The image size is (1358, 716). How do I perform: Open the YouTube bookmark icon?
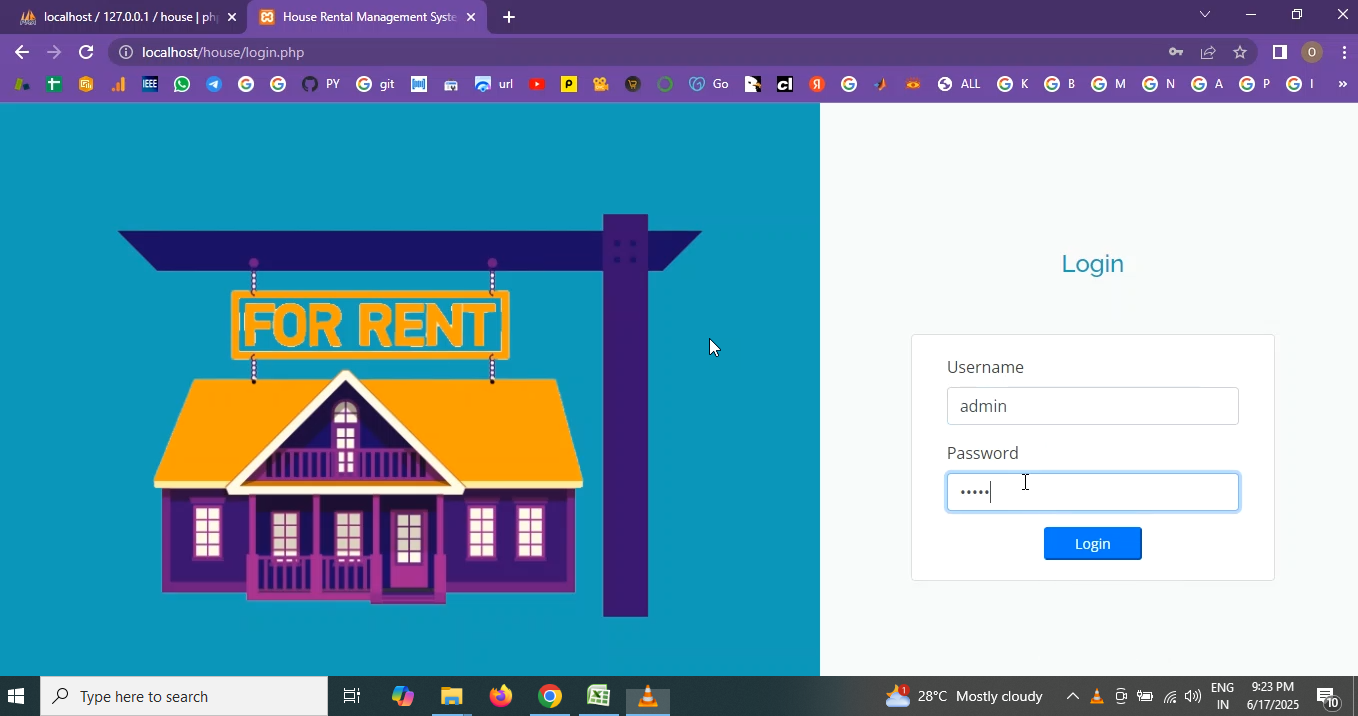(537, 85)
